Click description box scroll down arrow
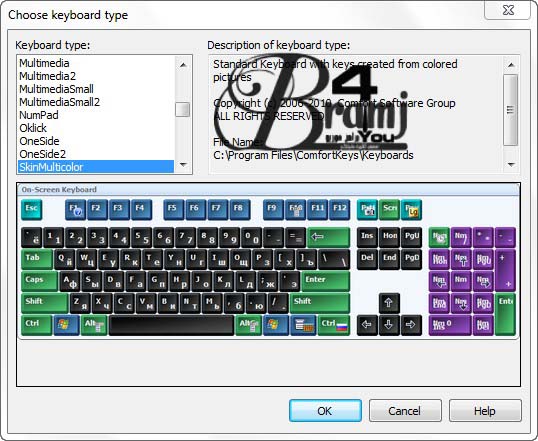This screenshot has height=441, width=538. [511, 165]
